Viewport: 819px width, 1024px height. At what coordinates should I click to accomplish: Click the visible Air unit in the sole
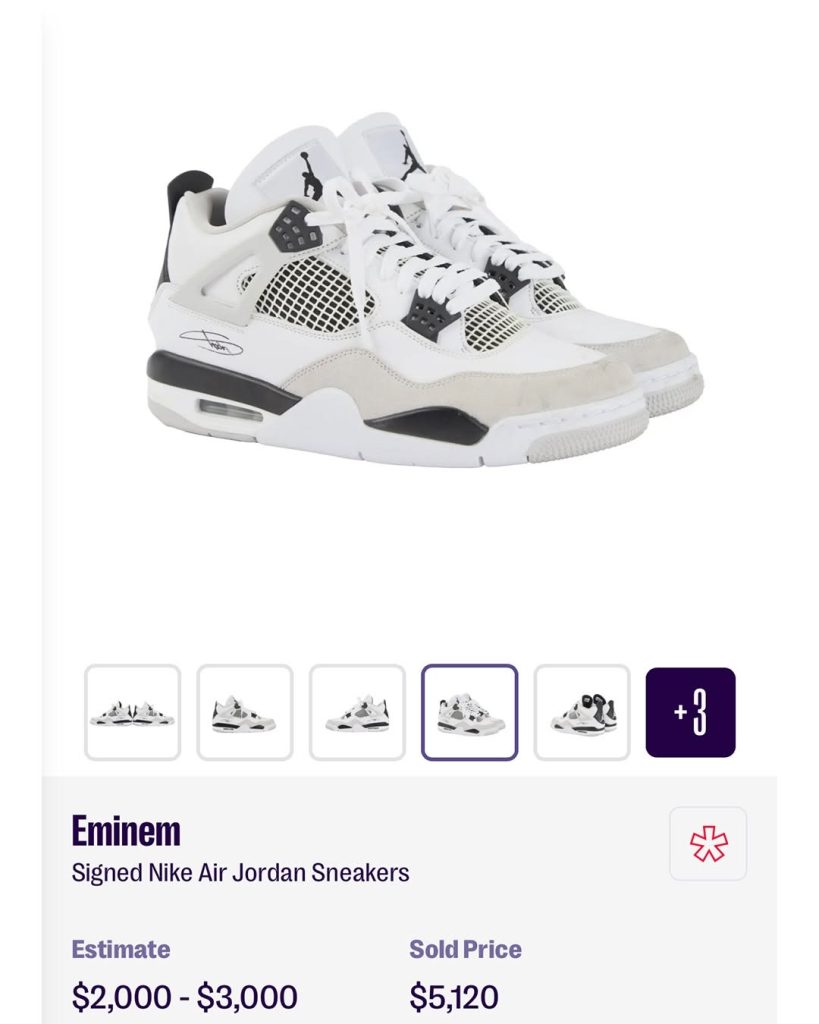[x=230, y=412]
